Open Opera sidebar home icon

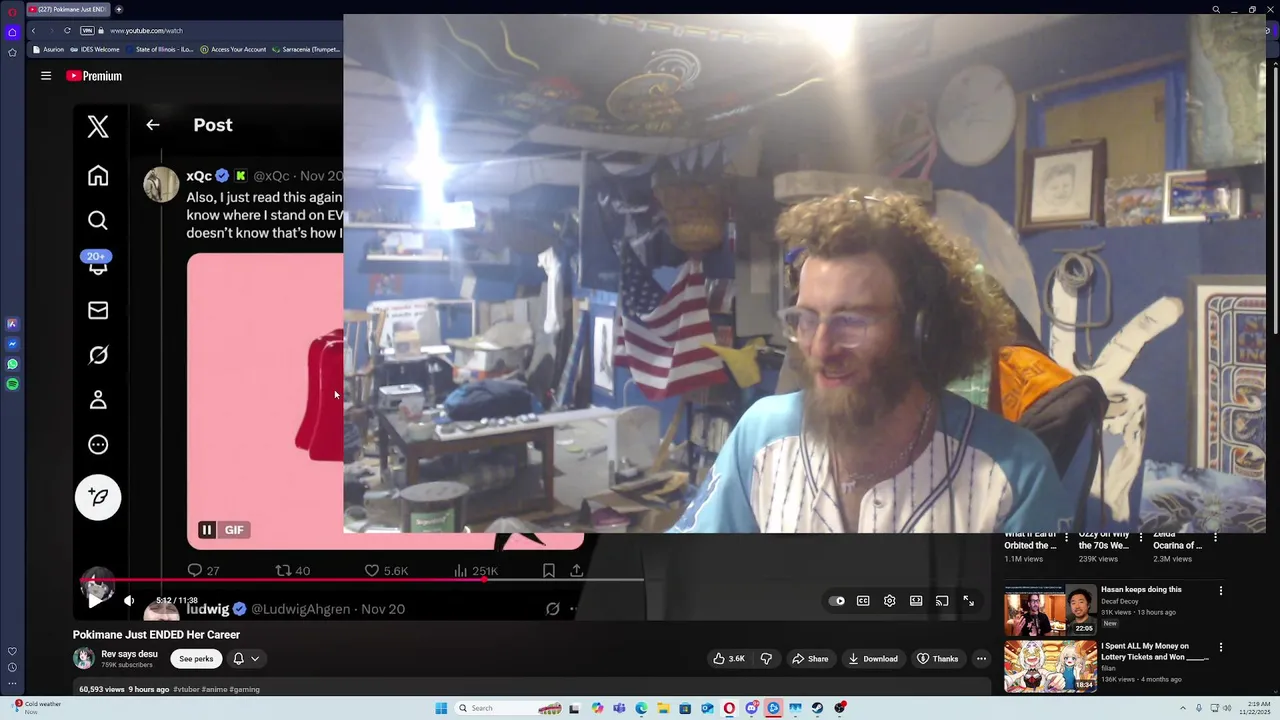[x=12, y=32]
